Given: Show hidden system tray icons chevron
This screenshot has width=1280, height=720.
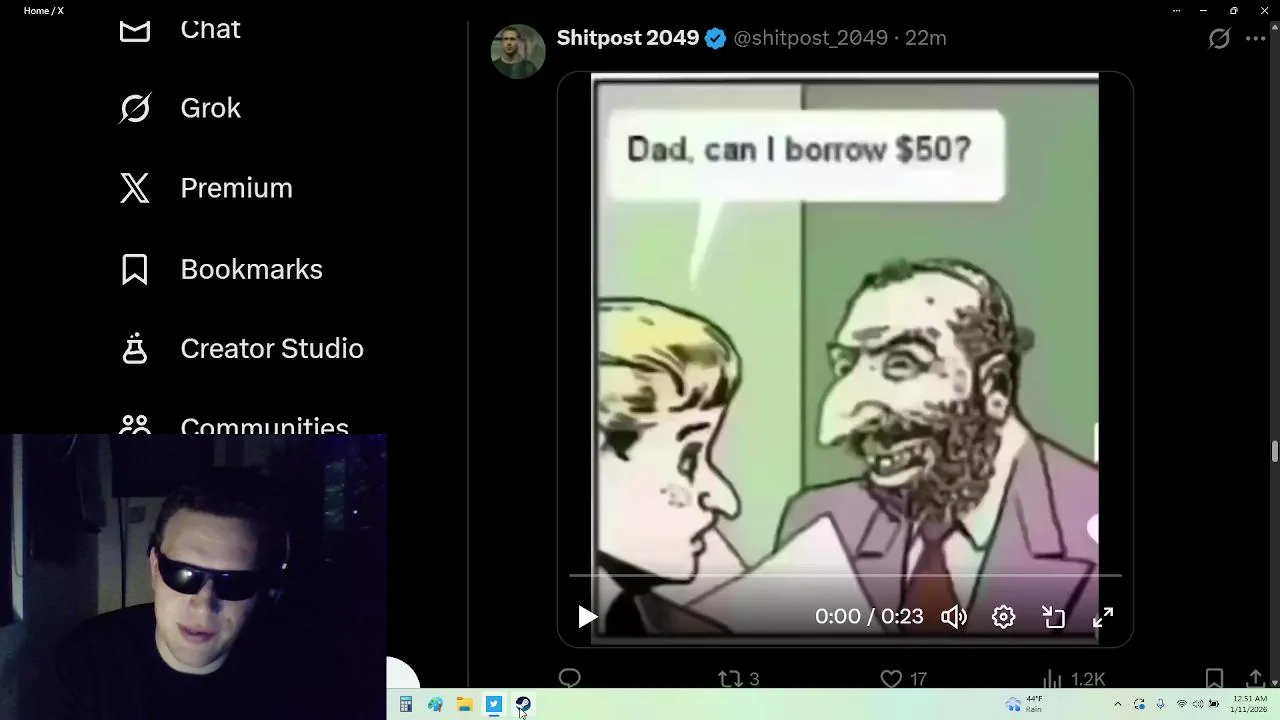Looking at the screenshot, I should (1117, 705).
